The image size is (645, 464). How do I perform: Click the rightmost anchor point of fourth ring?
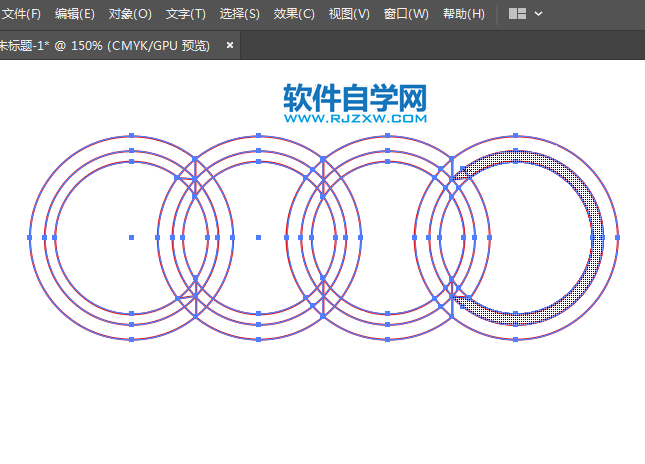617,237
